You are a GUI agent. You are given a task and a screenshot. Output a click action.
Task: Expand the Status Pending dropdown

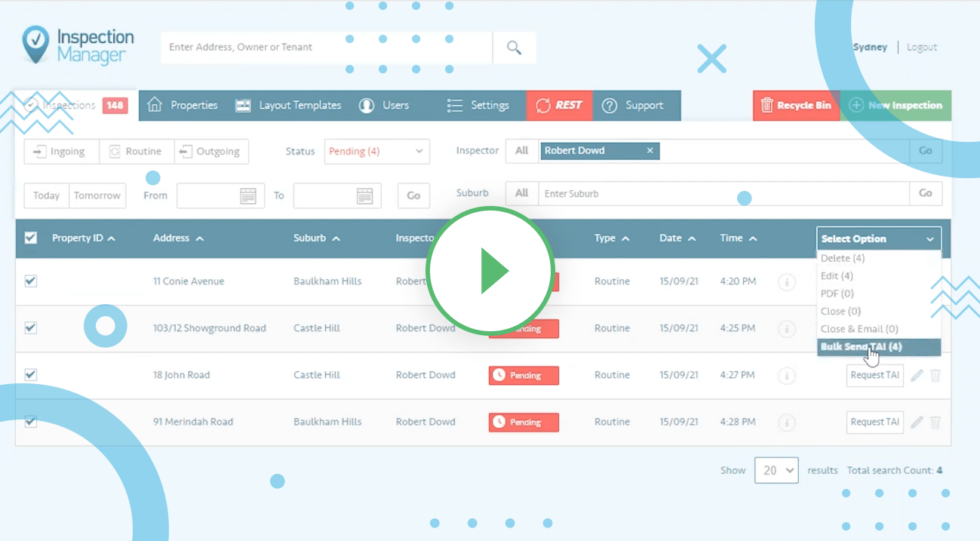pyautogui.click(x=377, y=151)
